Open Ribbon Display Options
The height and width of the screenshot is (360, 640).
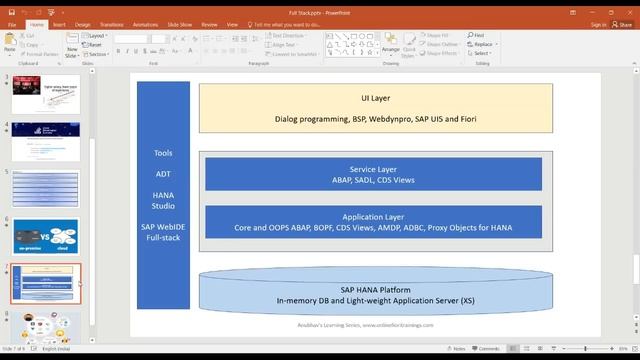pos(573,13)
